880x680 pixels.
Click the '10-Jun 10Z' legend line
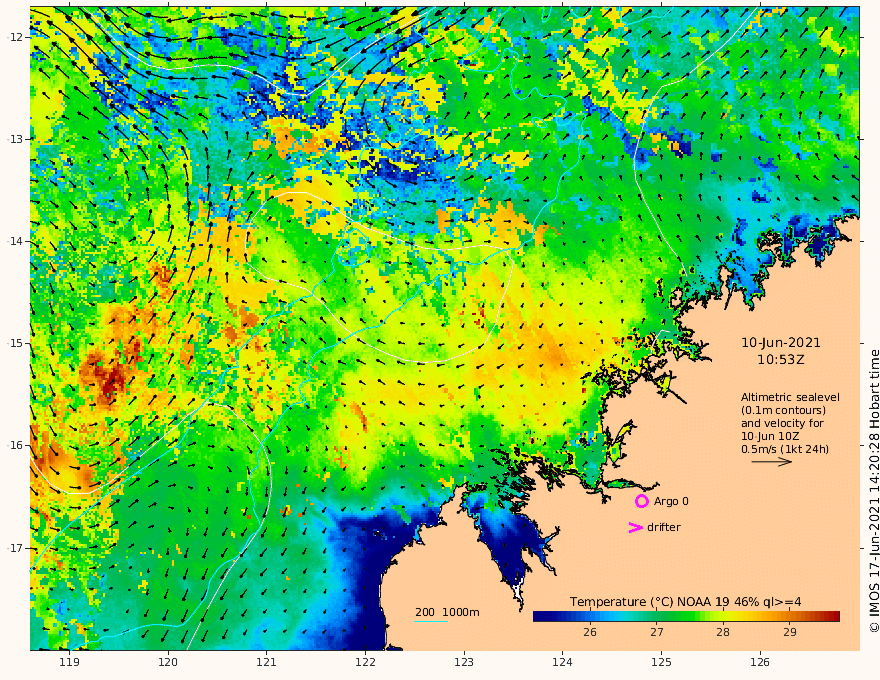click(770, 436)
